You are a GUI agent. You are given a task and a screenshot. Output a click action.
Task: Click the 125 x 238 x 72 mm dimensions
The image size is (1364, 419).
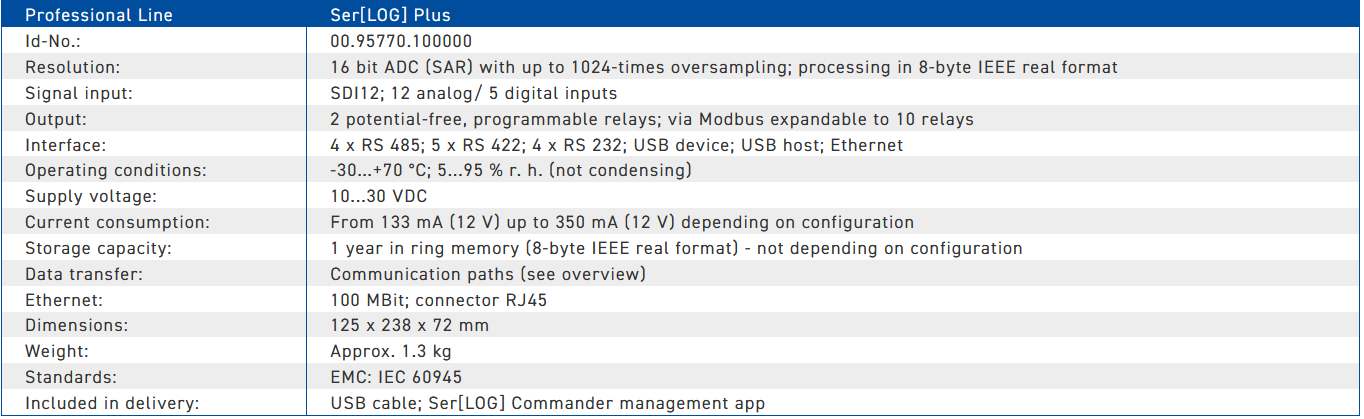(x=409, y=326)
